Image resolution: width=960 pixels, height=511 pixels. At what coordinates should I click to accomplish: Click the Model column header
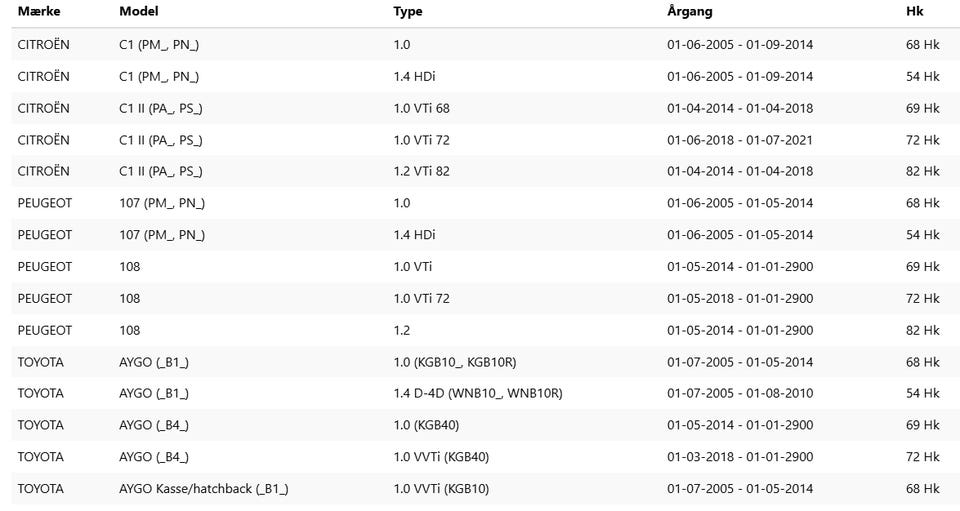[138, 12]
